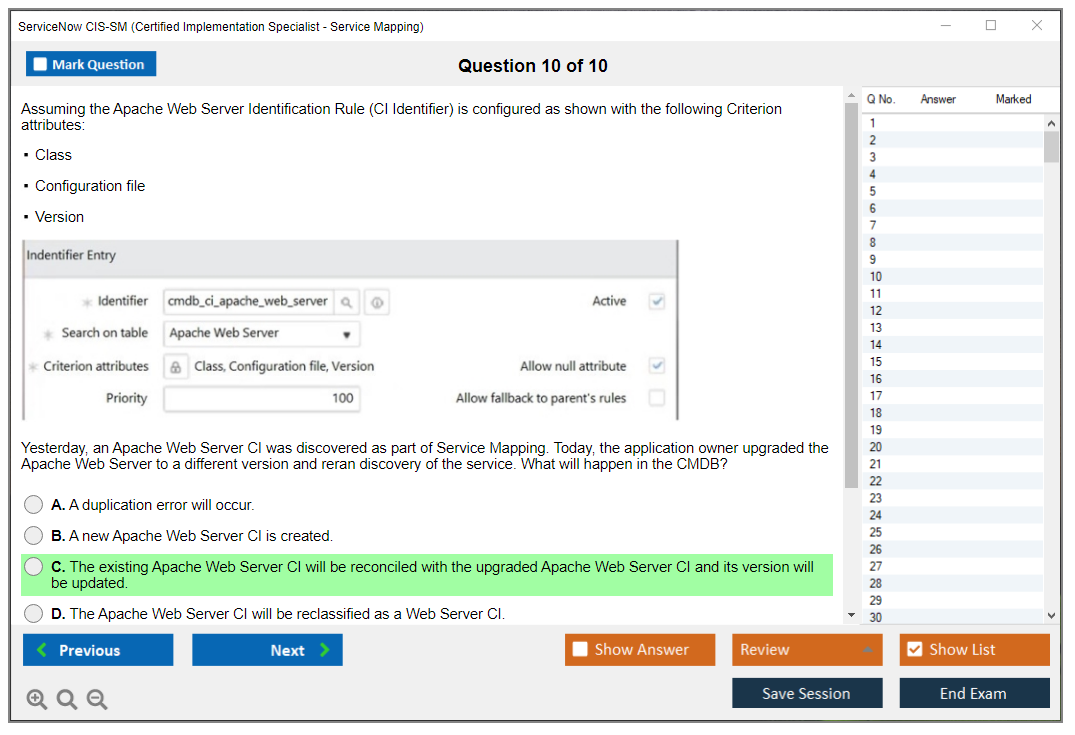Check the Mark Question checkbox
This screenshot has height=735, width=1075.
tap(41, 65)
